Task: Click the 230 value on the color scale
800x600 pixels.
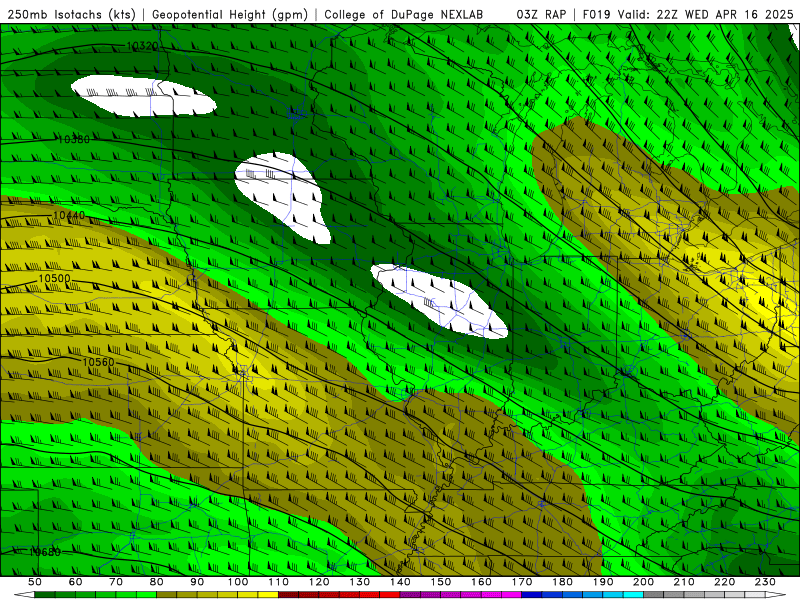Action: (x=765, y=582)
